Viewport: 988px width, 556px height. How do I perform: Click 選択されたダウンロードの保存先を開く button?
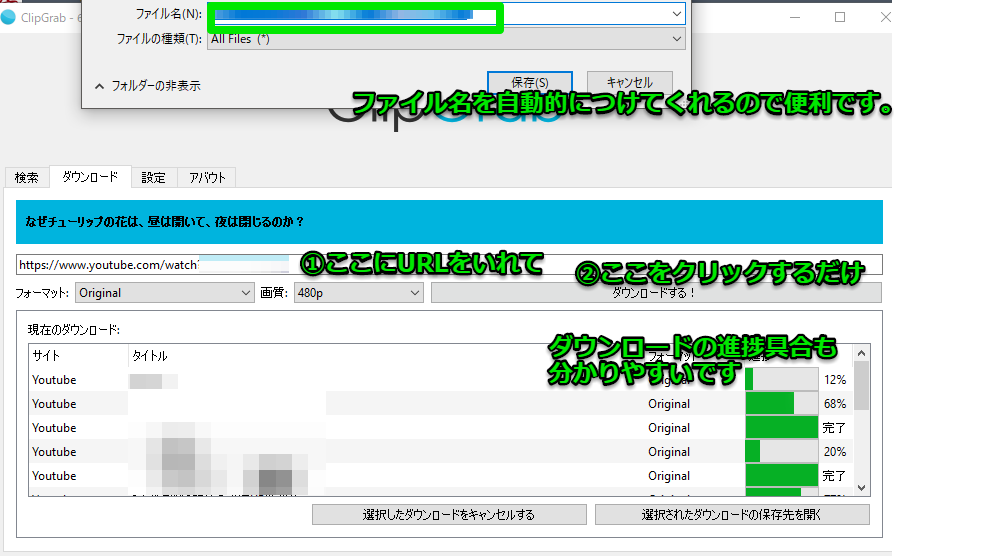pyautogui.click(x=731, y=515)
